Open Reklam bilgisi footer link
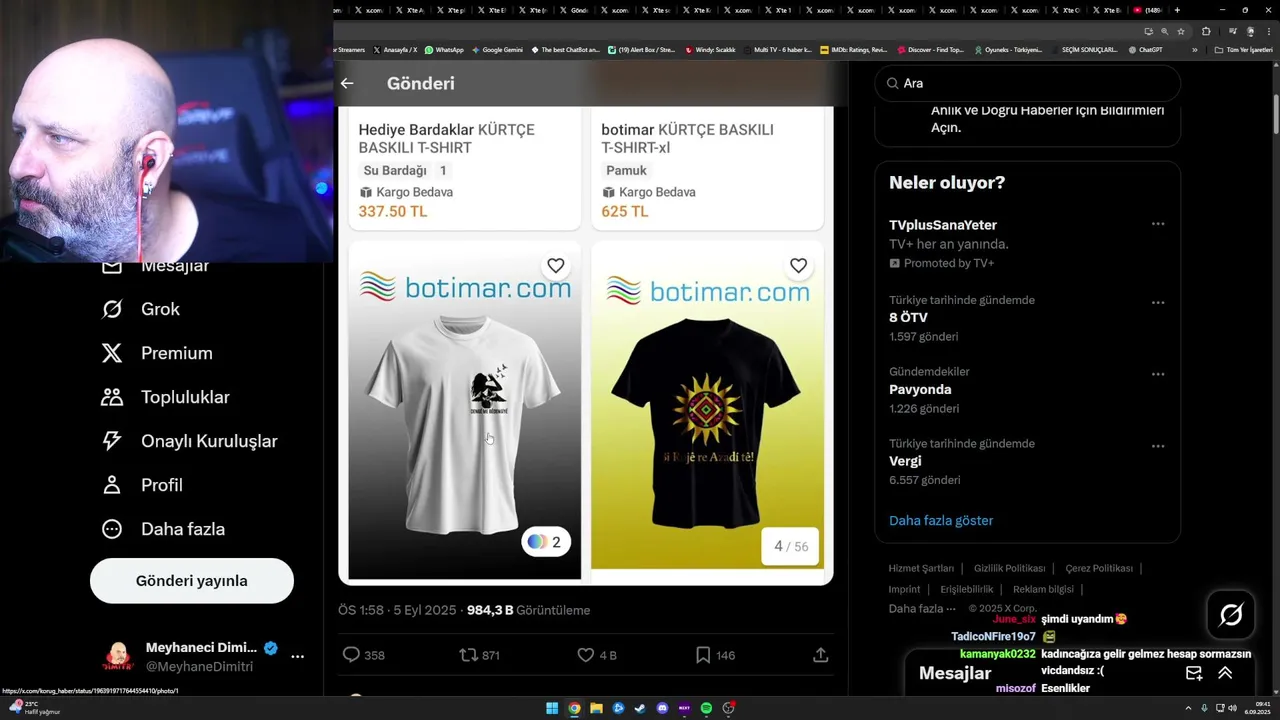The width and height of the screenshot is (1280, 720). 1043,589
